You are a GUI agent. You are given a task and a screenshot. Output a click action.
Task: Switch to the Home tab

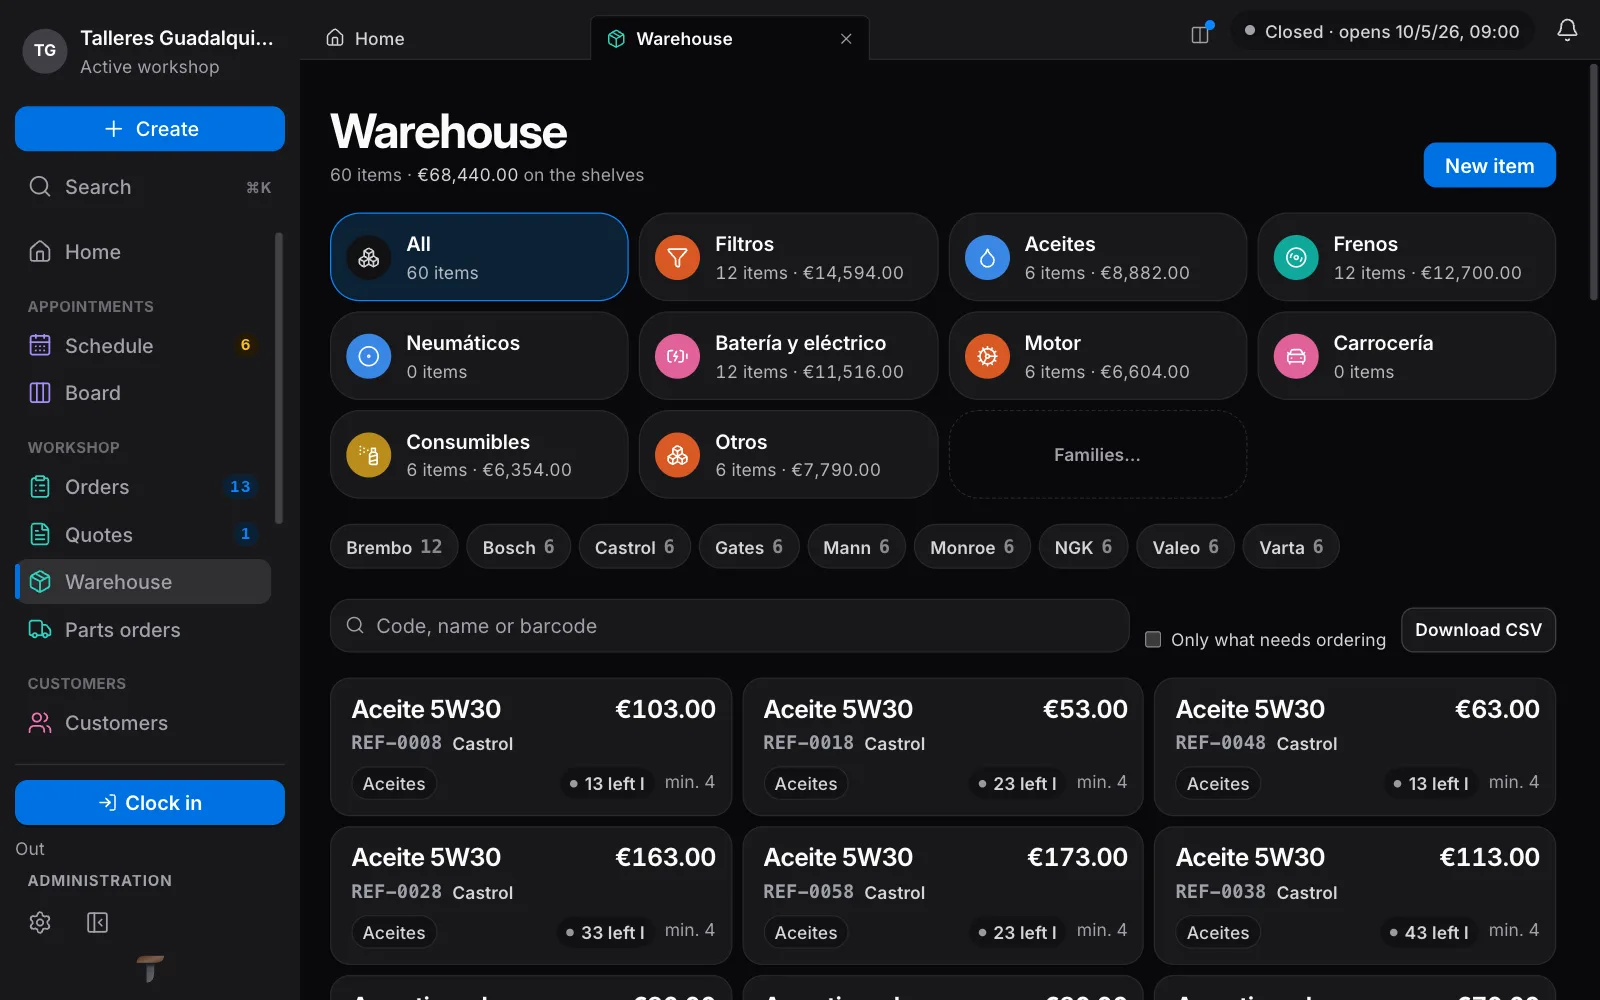(366, 39)
